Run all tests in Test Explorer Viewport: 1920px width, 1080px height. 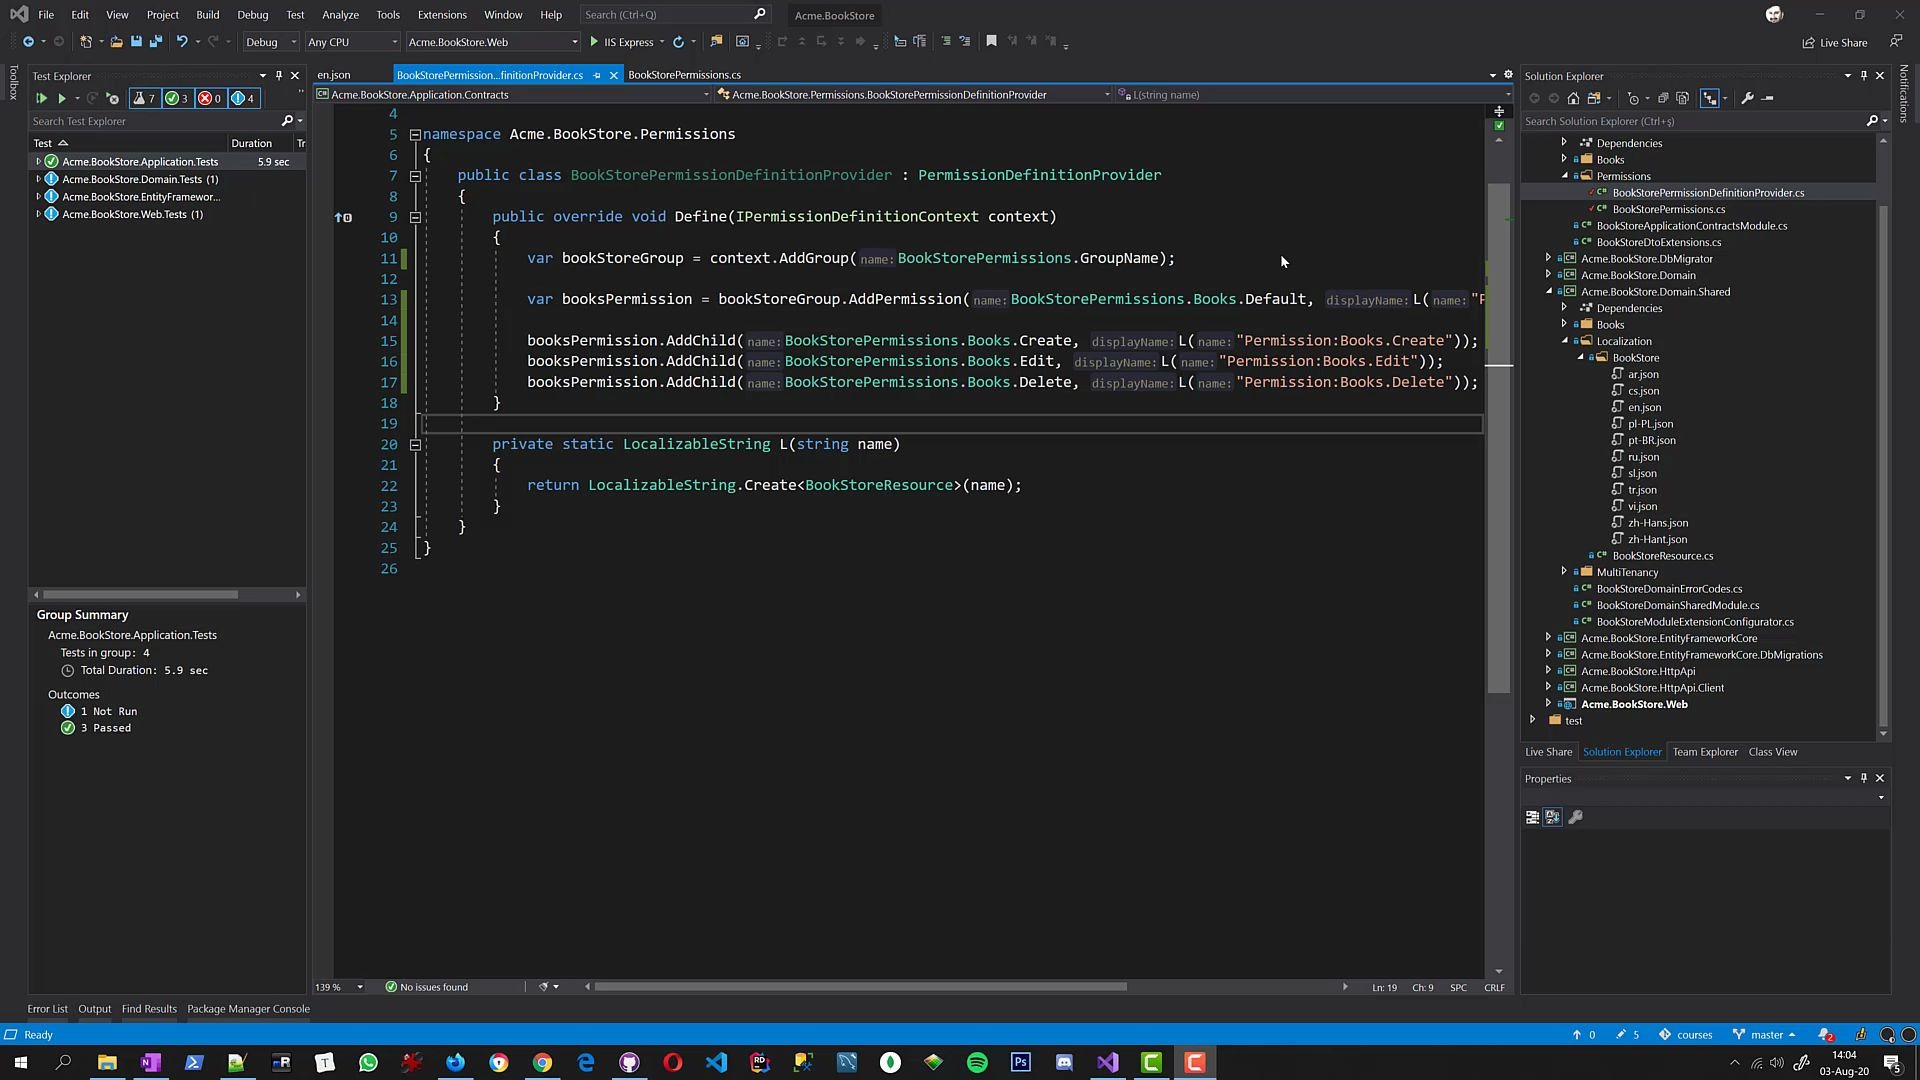(x=41, y=98)
